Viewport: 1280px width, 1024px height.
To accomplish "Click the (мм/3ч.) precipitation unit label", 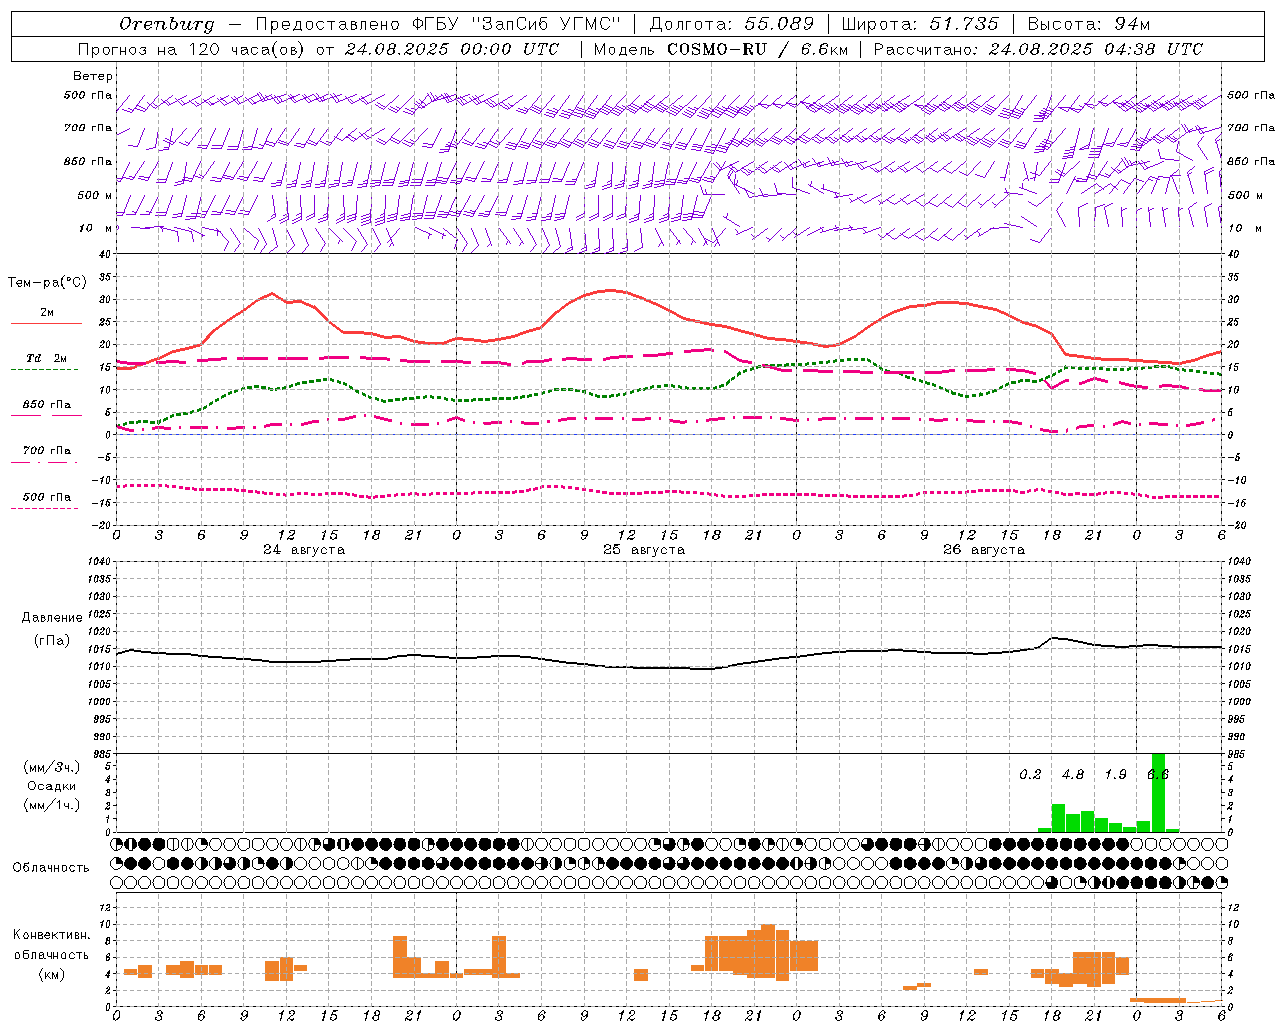I will (x=52, y=767).
